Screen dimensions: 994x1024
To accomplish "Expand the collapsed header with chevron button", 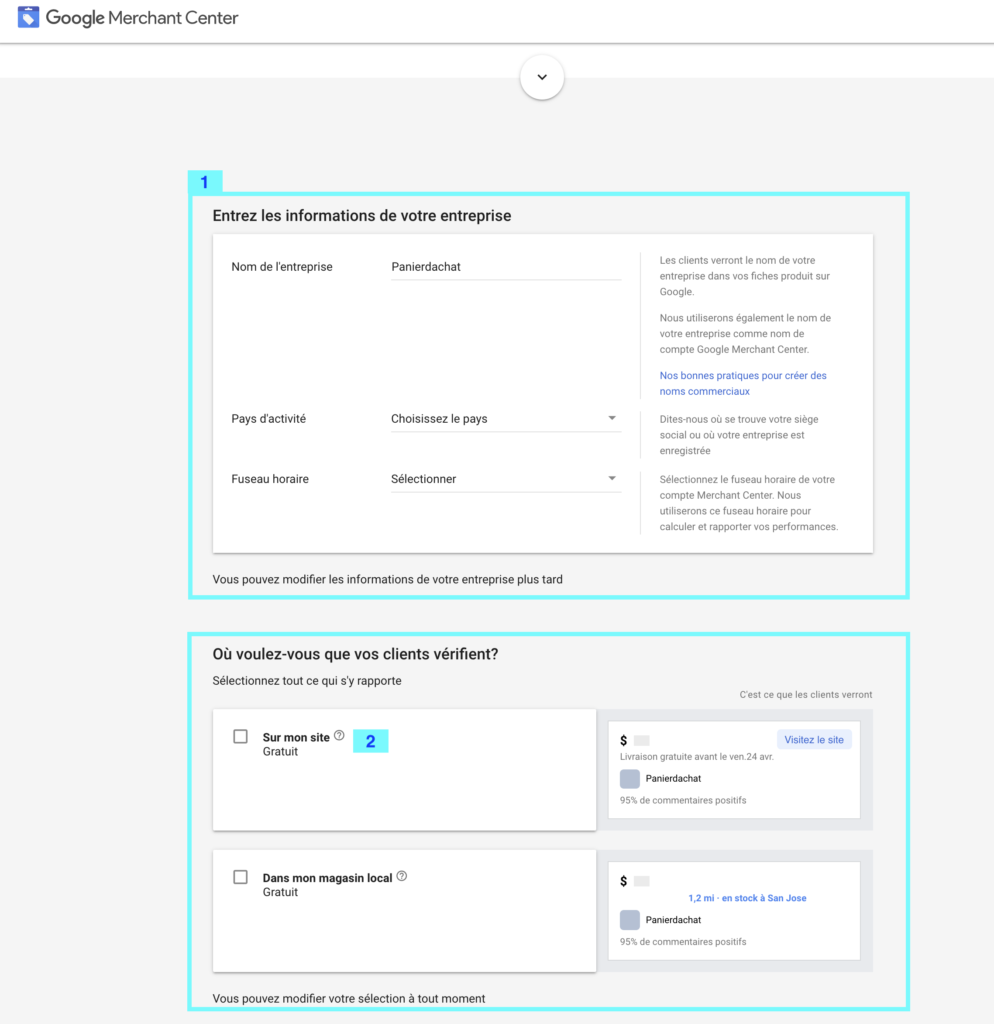I will pyautogui.click(x=542, y=77).
